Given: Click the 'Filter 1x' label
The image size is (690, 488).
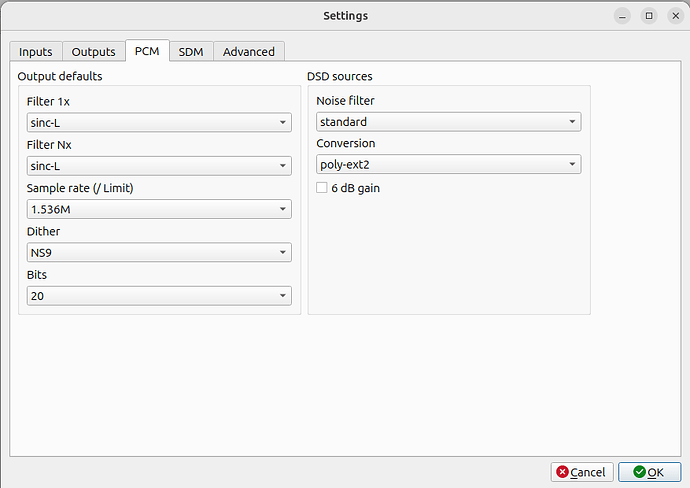Looking at the screenshot, I should [x=48, y=102].
